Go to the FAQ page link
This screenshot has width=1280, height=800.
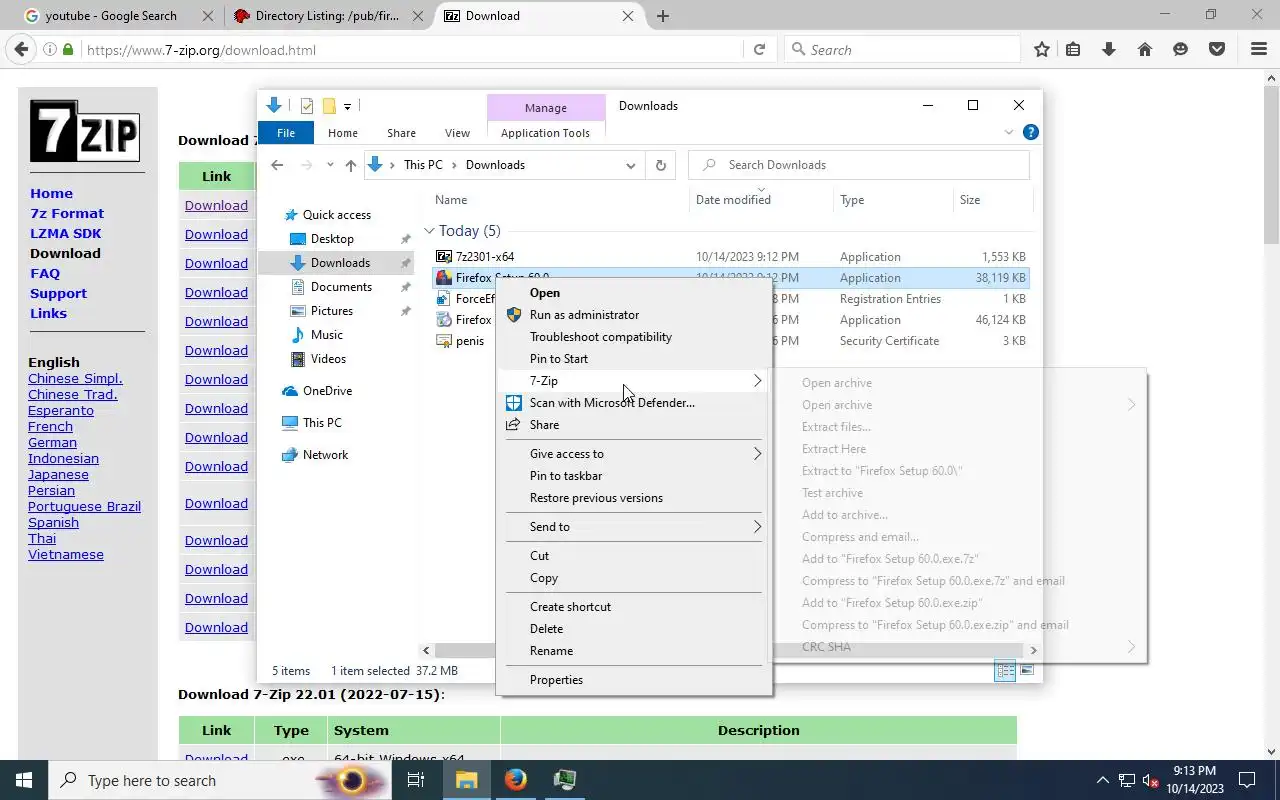point(45,273)
